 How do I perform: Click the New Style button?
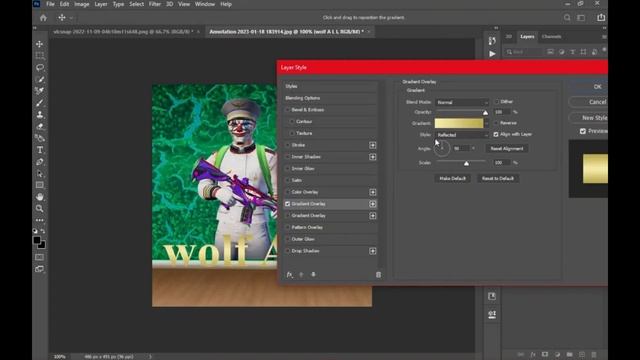[594, 118]
